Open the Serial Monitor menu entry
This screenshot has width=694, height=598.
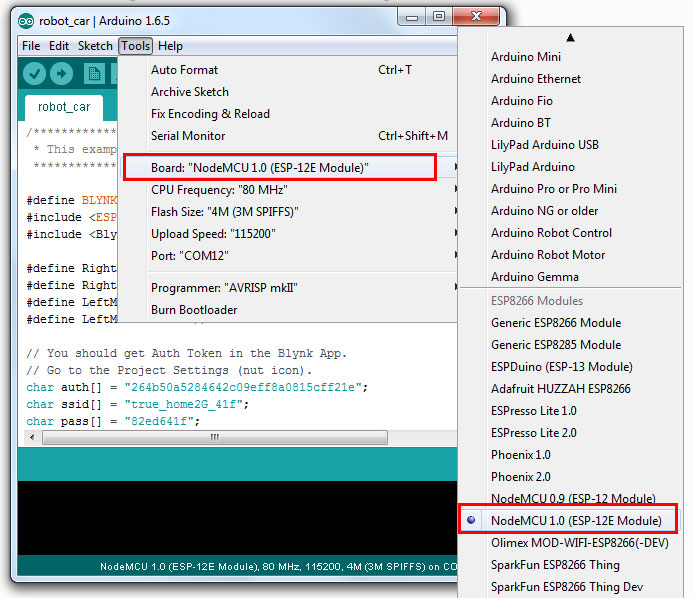coord(289,136)
